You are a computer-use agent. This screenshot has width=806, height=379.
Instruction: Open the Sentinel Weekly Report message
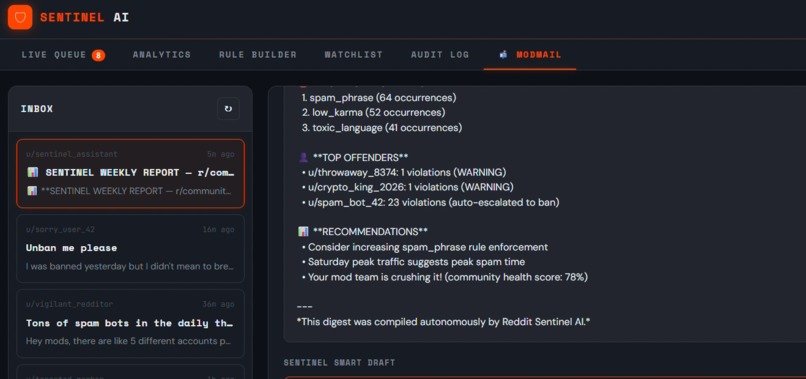(131, 173)
